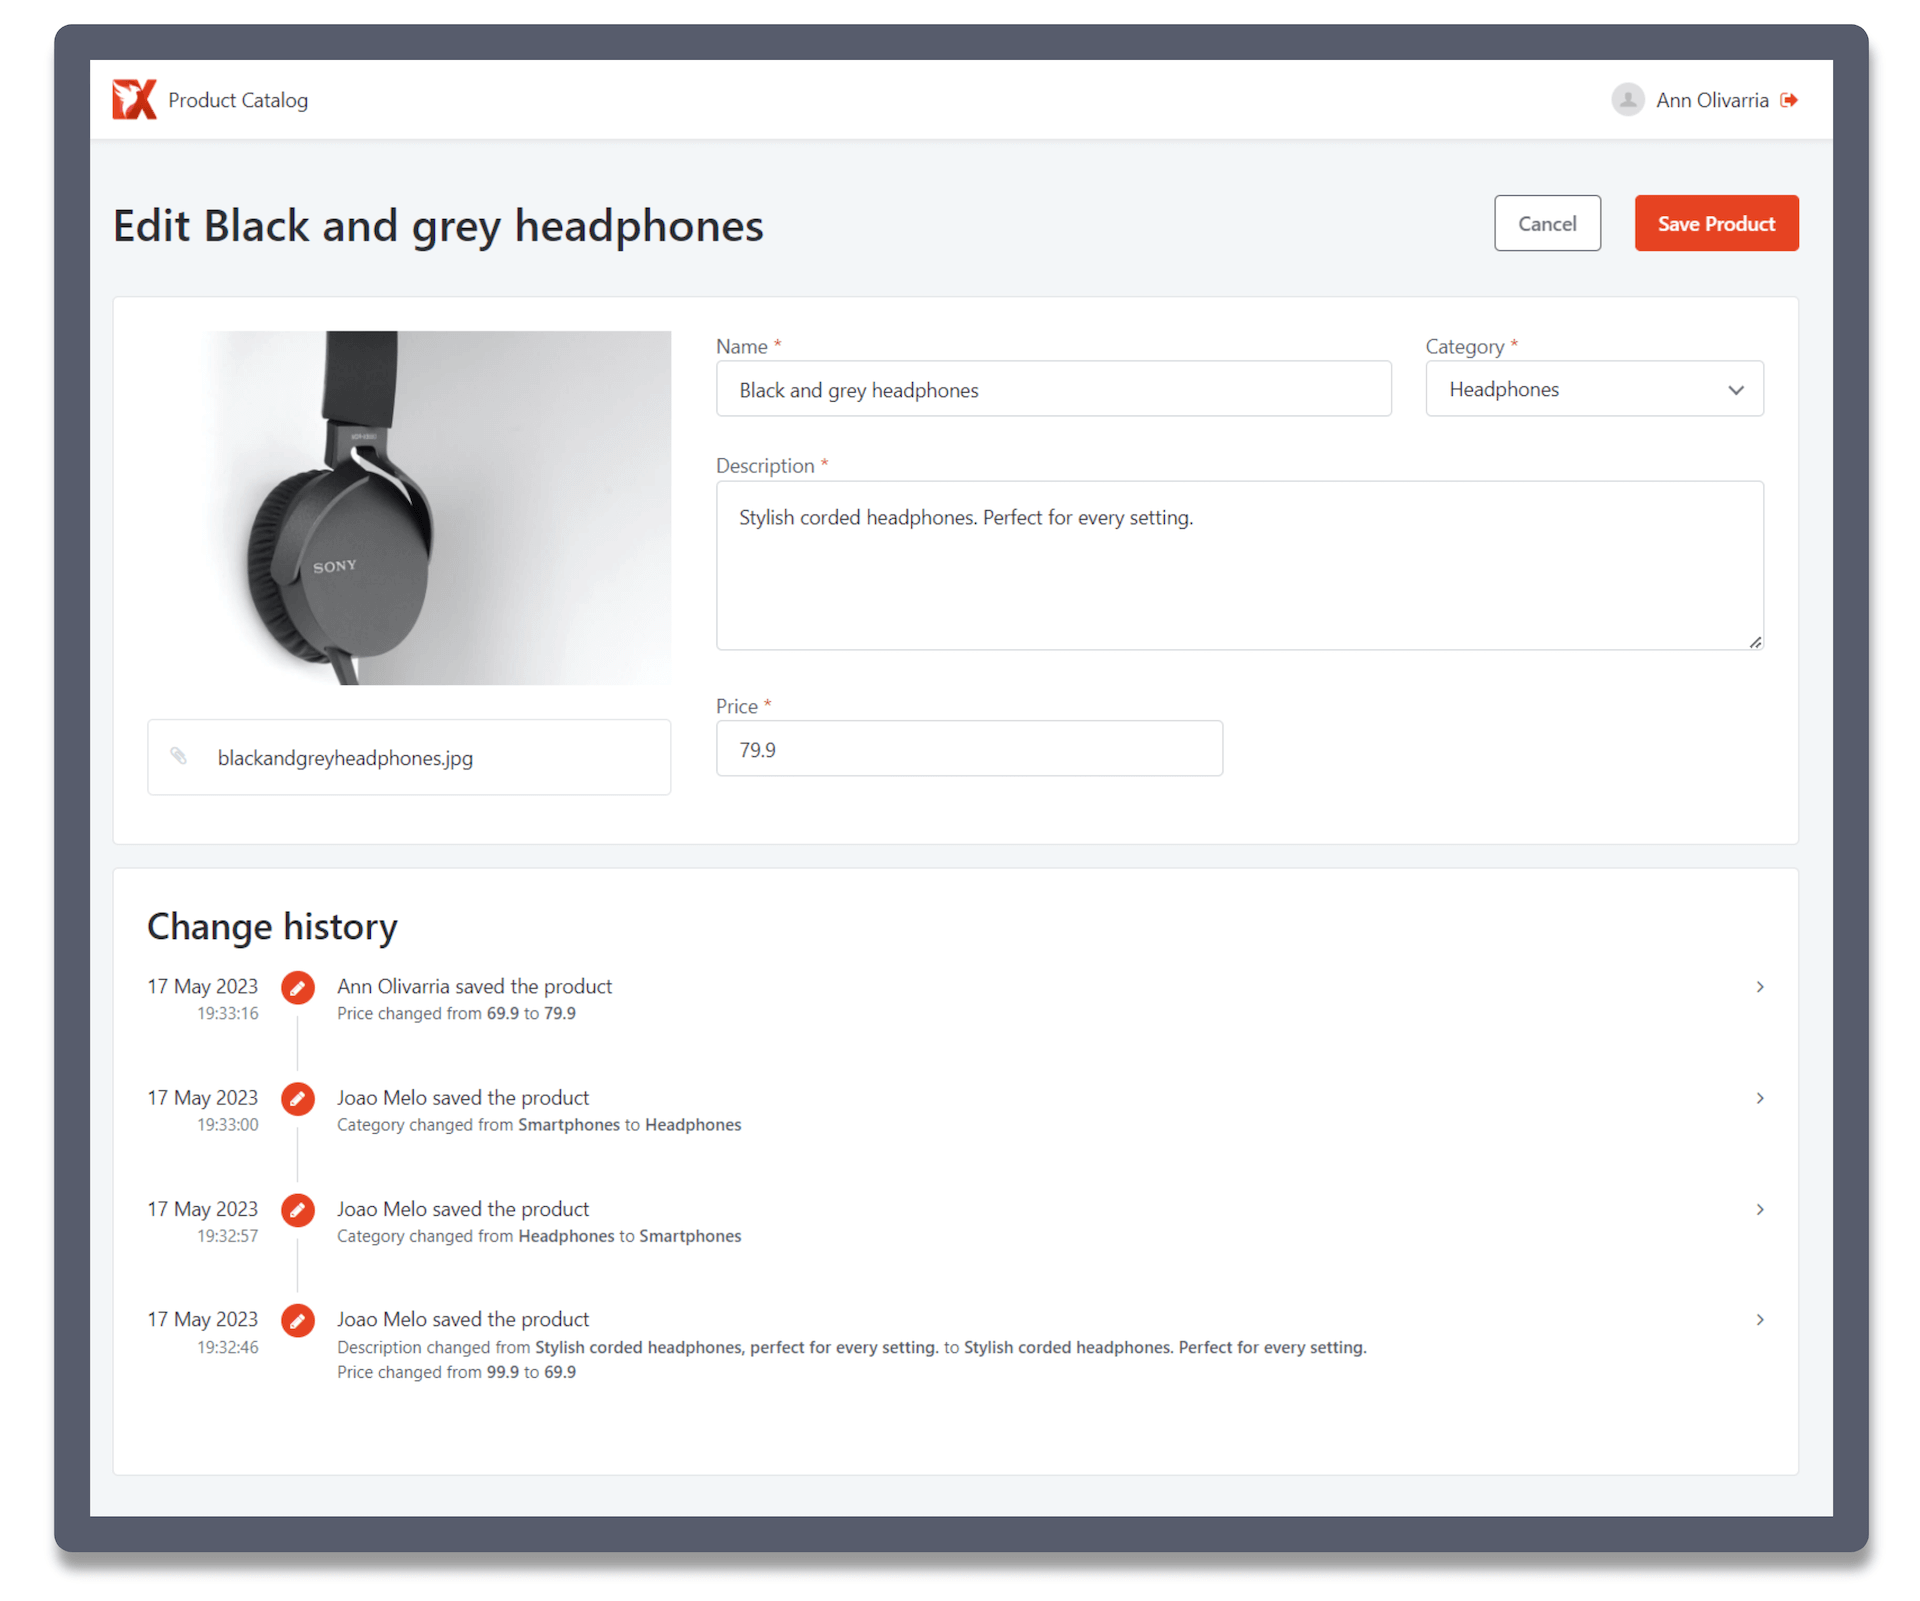The width and height of the screenshot is (1920, 1601).
Task: Expand the 19:32:46 description change entry
Action: click(x=1760, y=1320)
